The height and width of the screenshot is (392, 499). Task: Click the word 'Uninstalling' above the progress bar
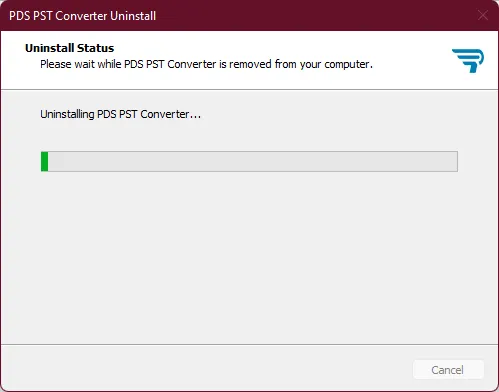click(67, 114)
